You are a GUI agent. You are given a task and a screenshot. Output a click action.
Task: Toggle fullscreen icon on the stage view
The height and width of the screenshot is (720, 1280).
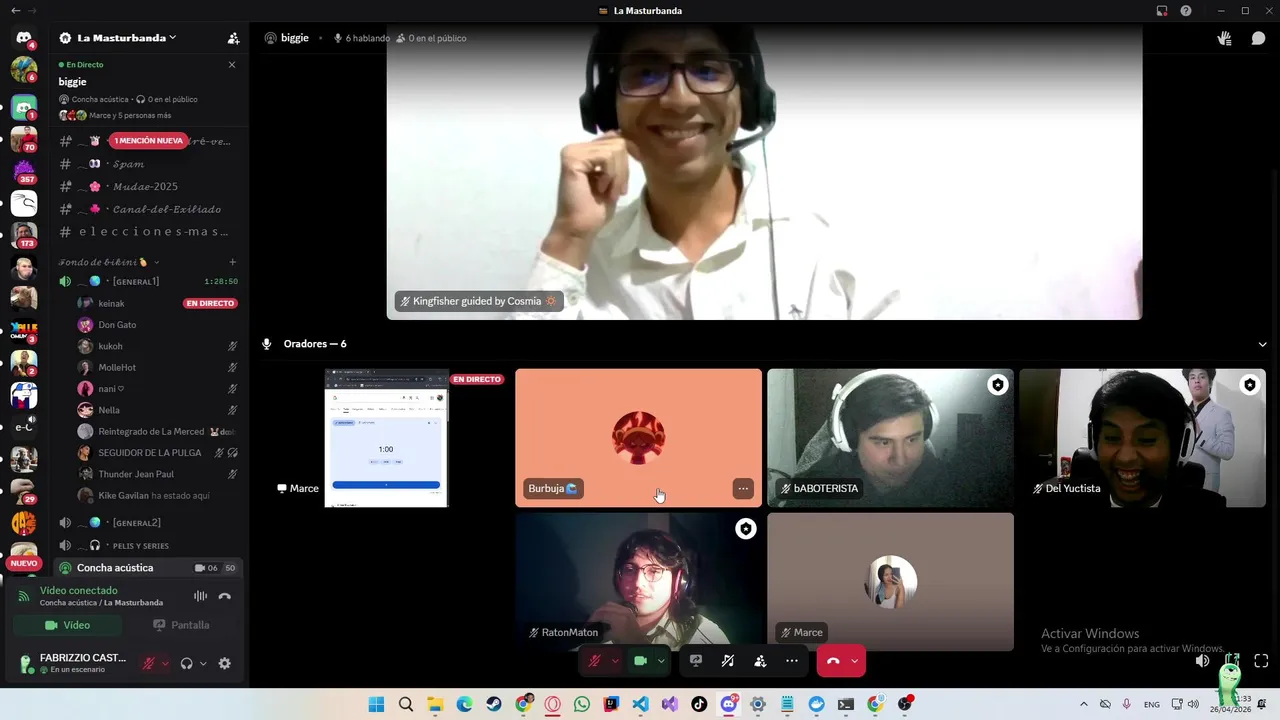pyautogui.click(x=1261, y=661)
